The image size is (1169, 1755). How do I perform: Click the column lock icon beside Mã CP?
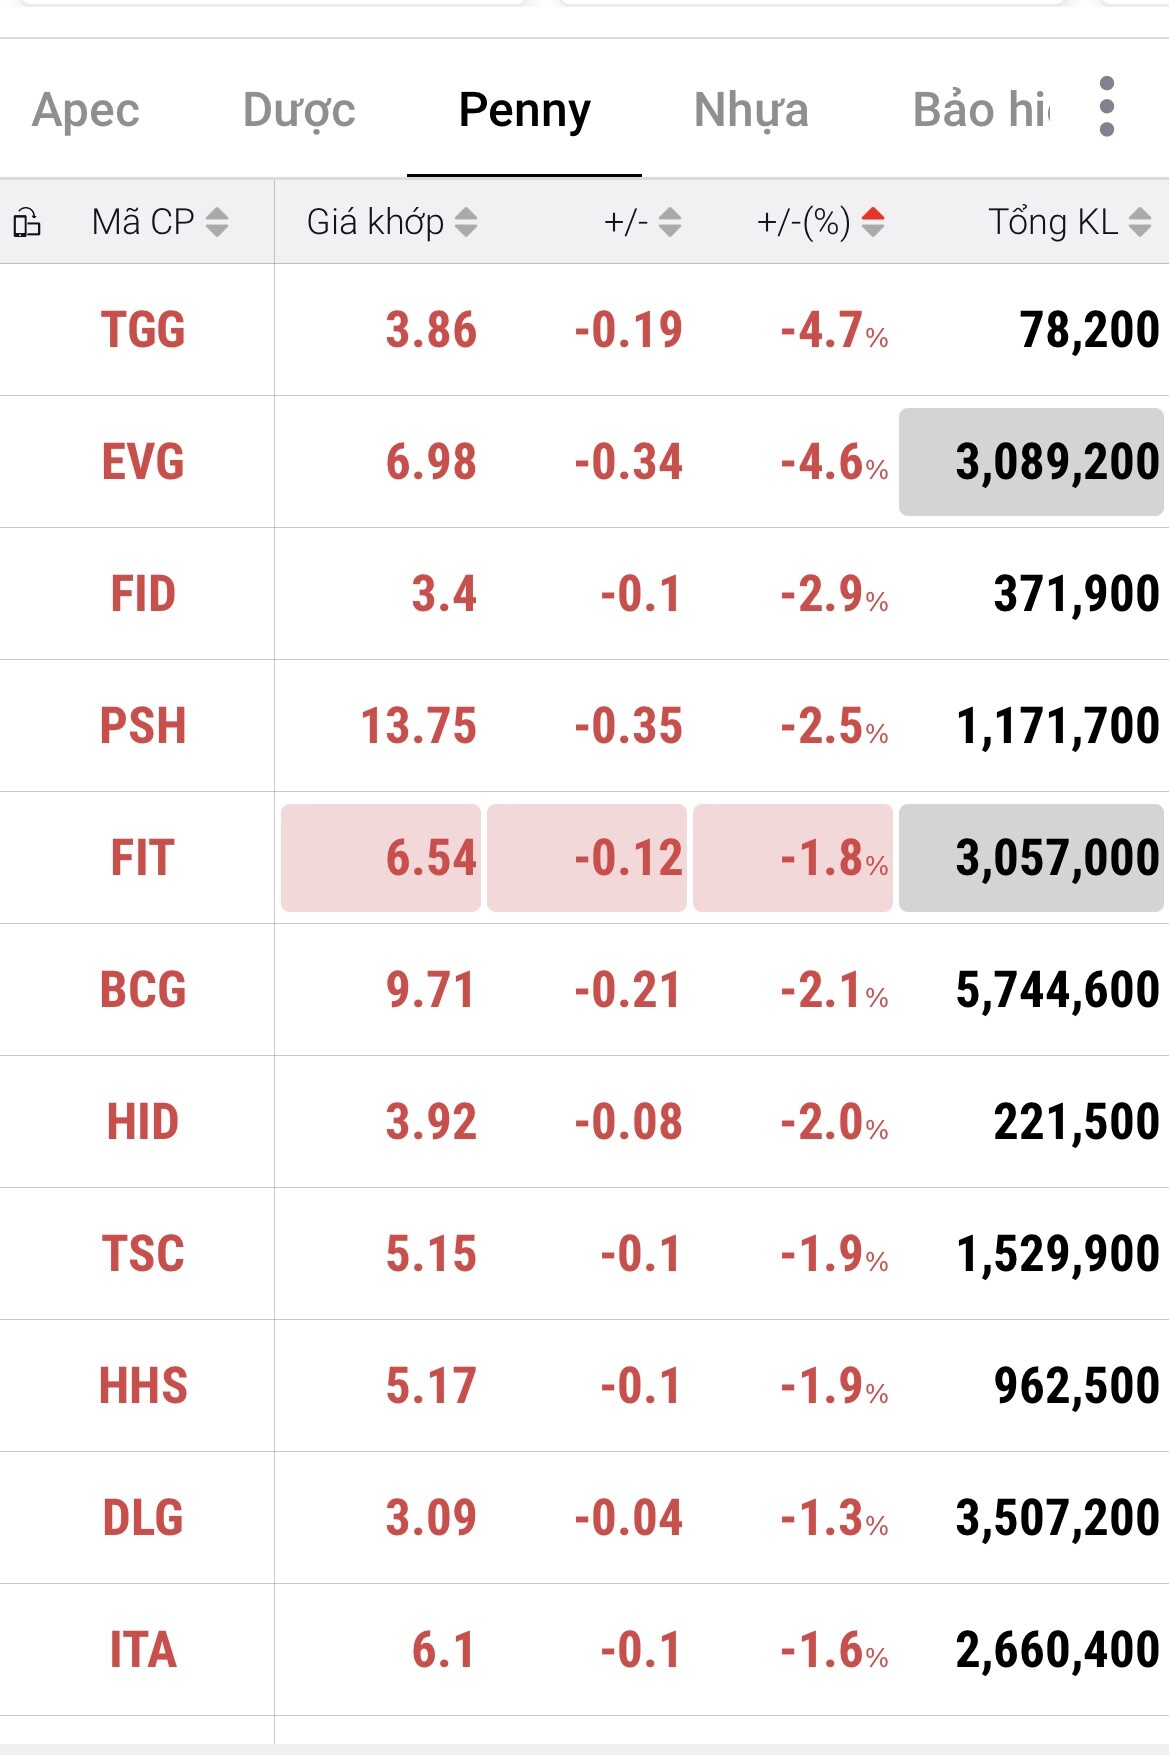click(27, 222)
